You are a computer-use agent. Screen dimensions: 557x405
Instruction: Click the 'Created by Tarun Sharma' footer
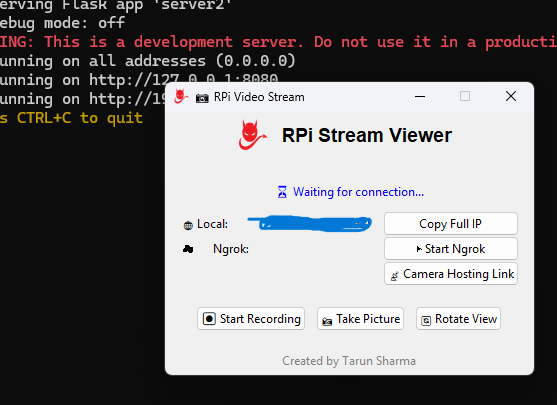349,361
